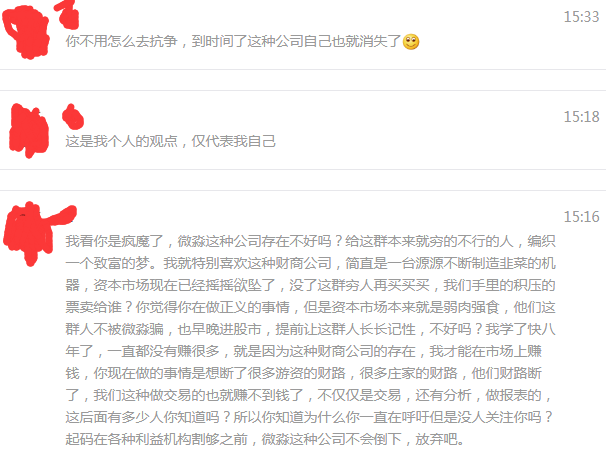Open the avatar of the 15:16 sender
Screen dimensions: 606x453
pos(28,234)
